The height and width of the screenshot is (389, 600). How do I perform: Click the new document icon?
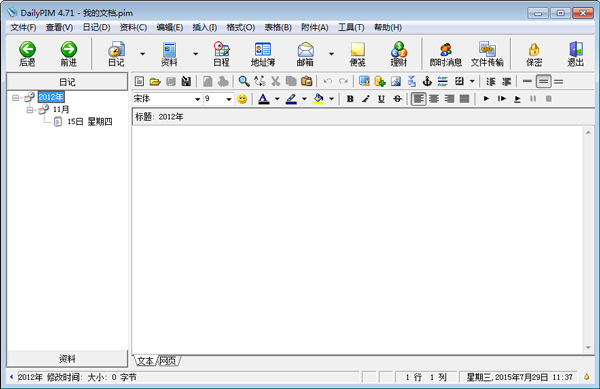(x=139, y=81)
